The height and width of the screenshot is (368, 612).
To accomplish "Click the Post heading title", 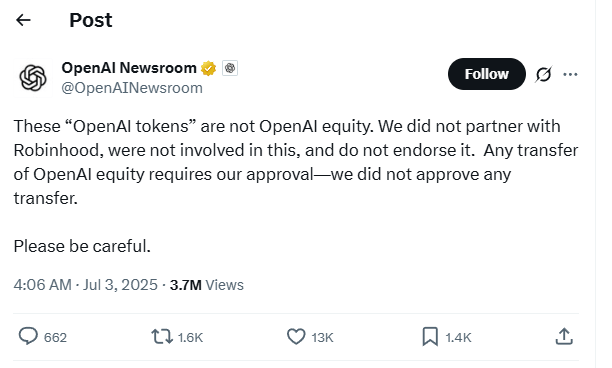I will (91, 20).
